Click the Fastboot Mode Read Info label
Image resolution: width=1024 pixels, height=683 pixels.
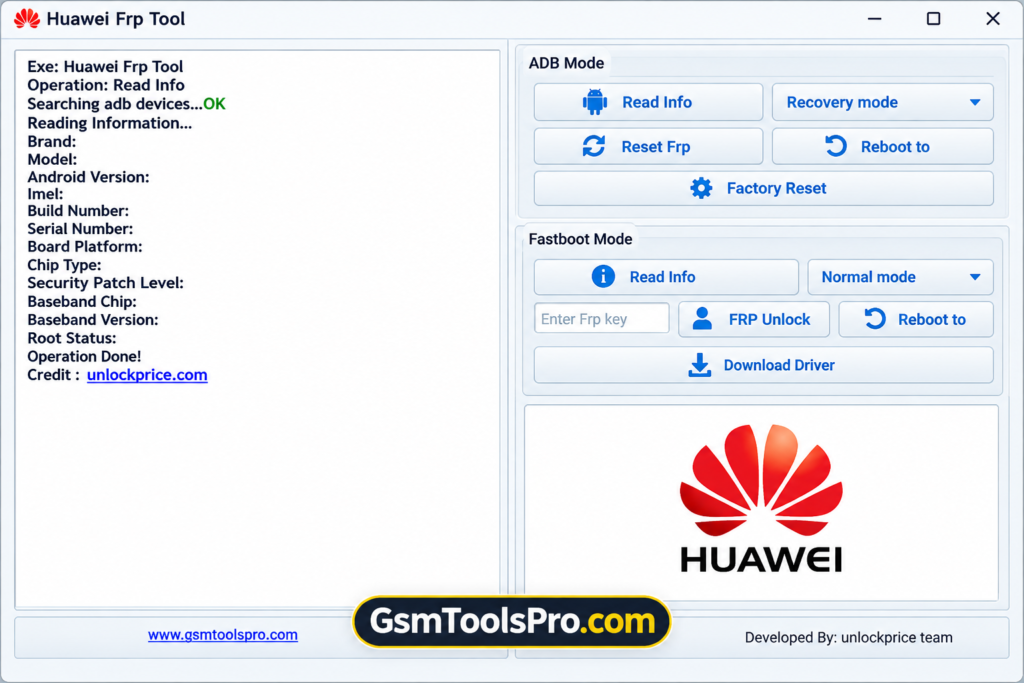click(x=662, y=277)
